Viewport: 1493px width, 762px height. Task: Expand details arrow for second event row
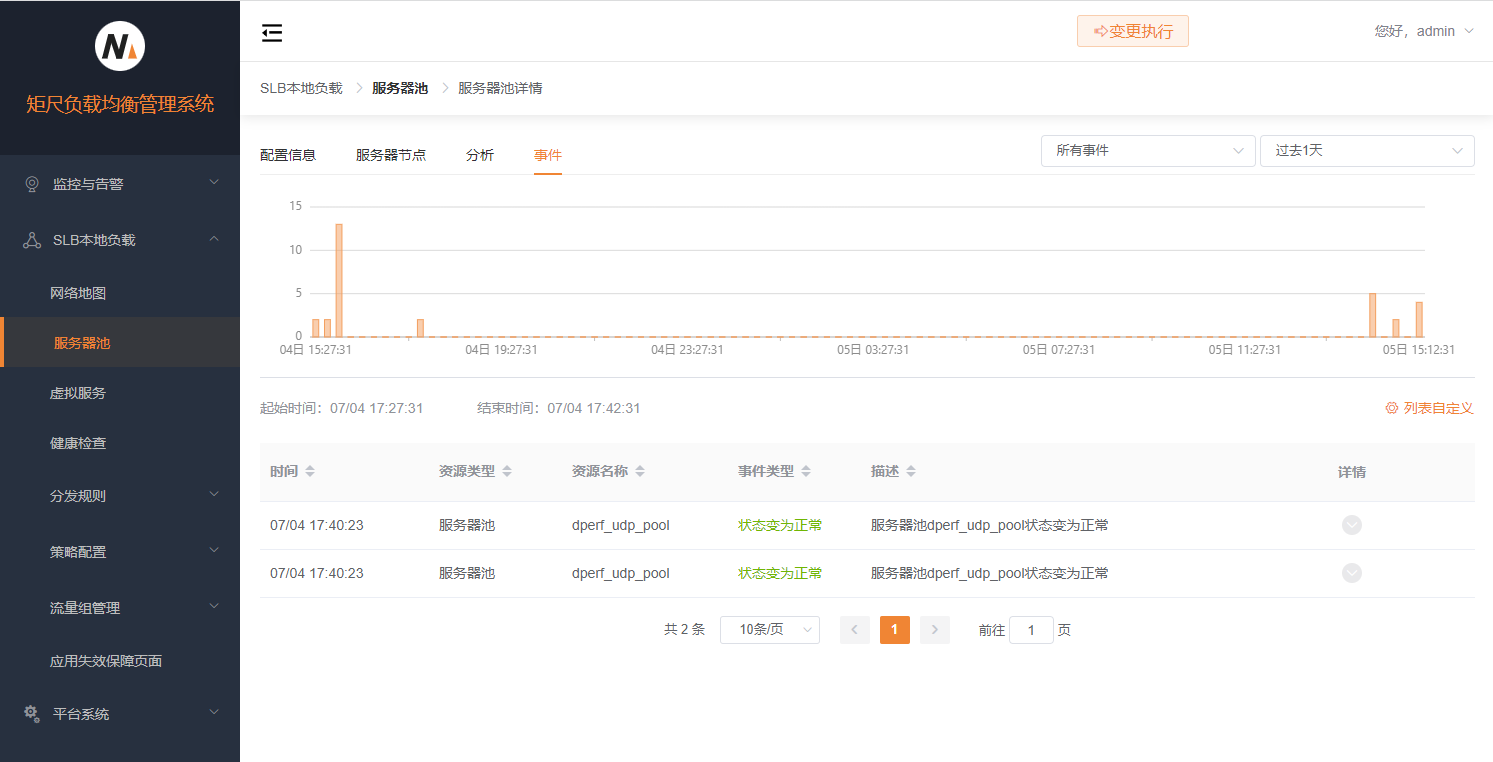tap(1351, 573)
